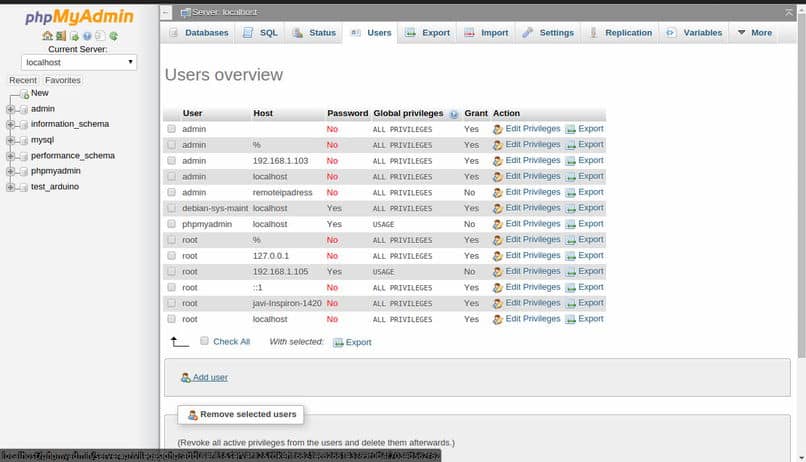Click the Documentation page icon in sidebar
Image resolution: width=806 pixels, height=462 pixels.
click(100, 36)
